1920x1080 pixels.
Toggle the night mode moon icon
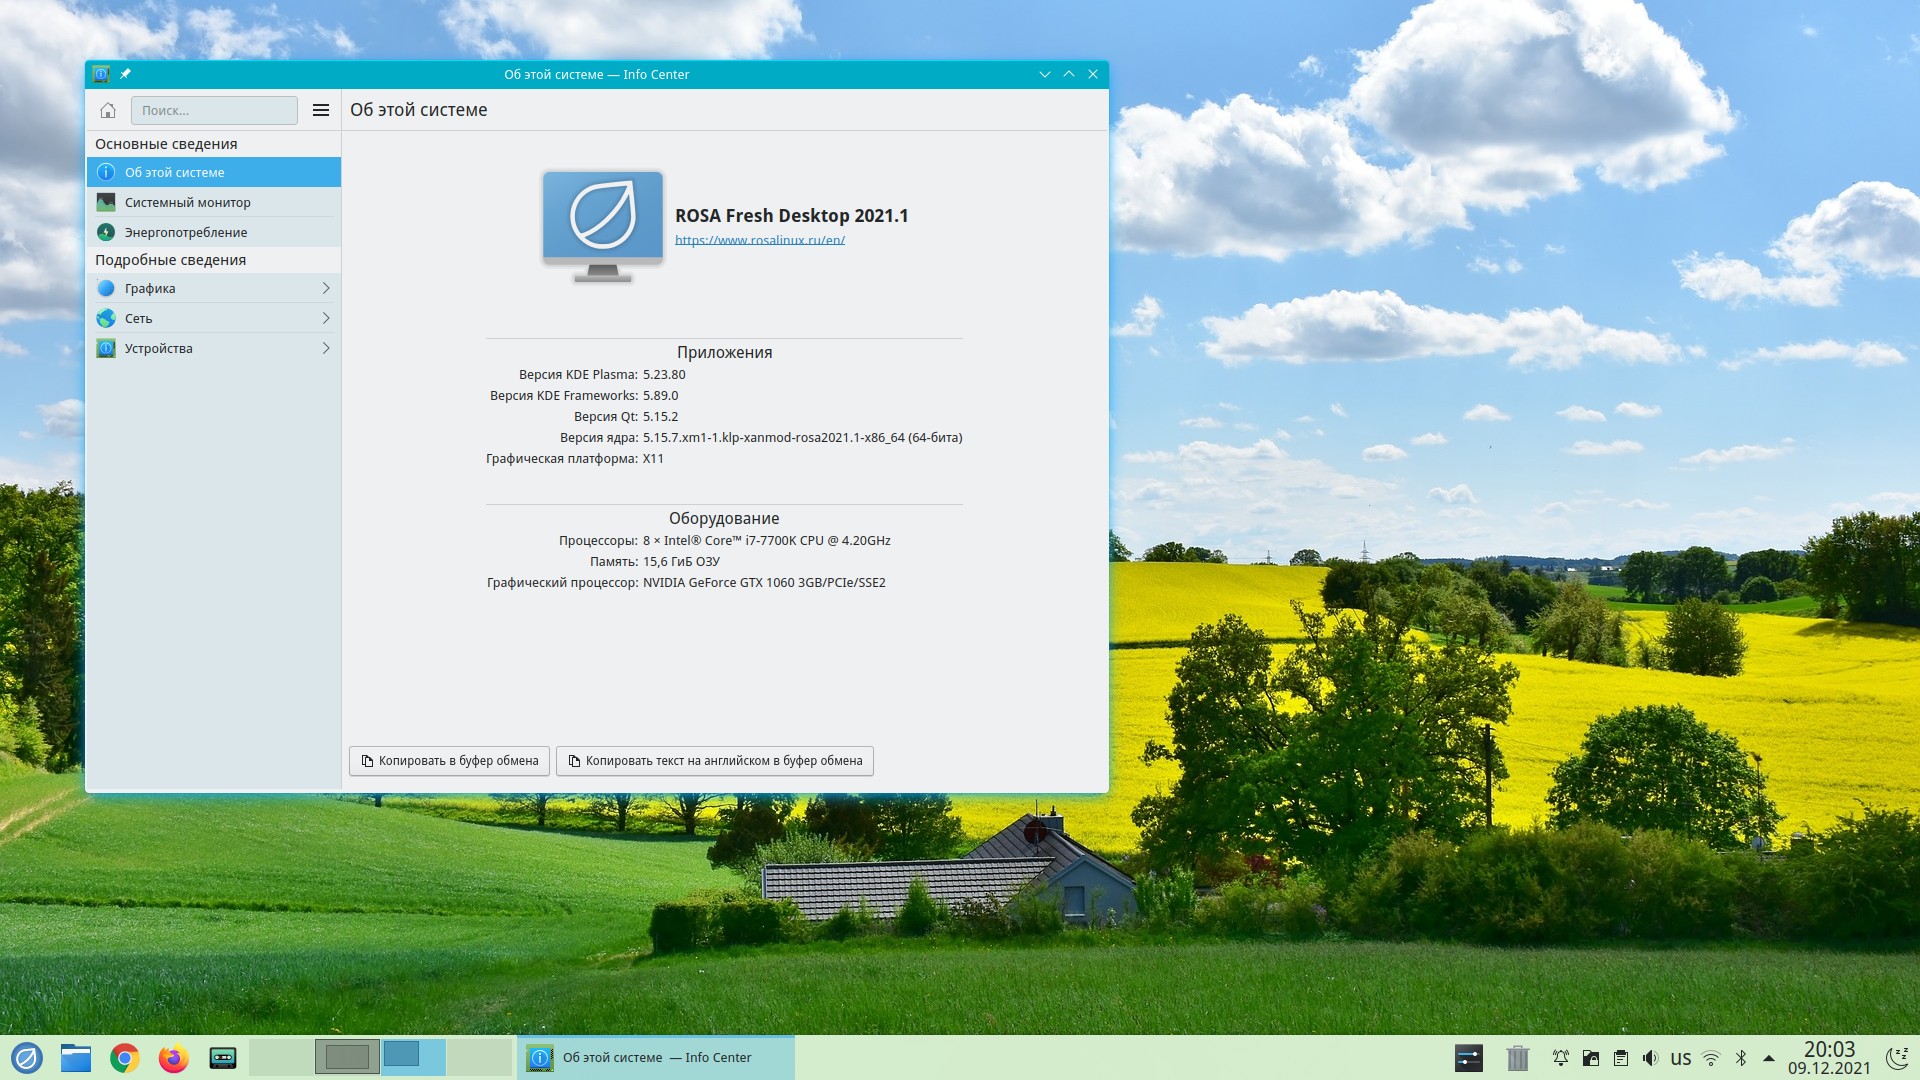1895,1057
